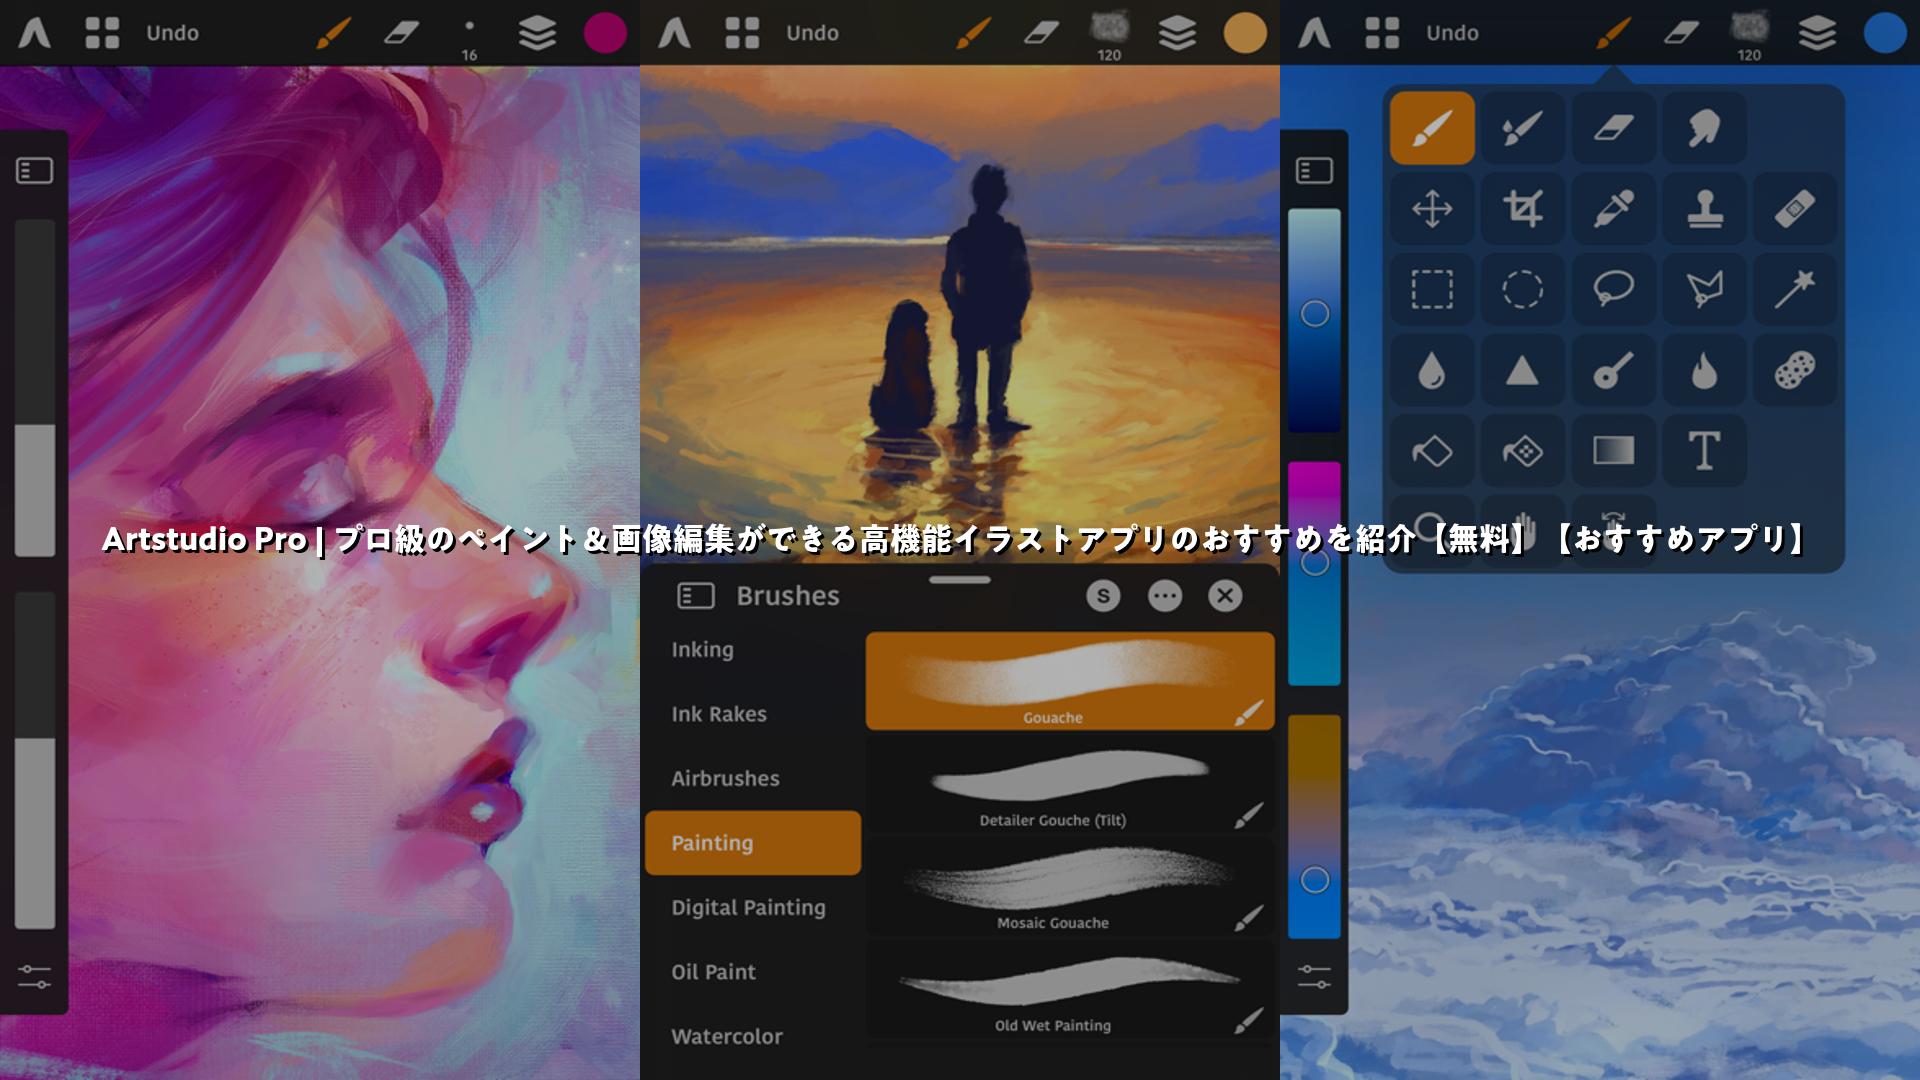Open Layers in the orange-swatch toolbar
1920x1080 pixels.
pyautogui.click(x=1177, y=33)
